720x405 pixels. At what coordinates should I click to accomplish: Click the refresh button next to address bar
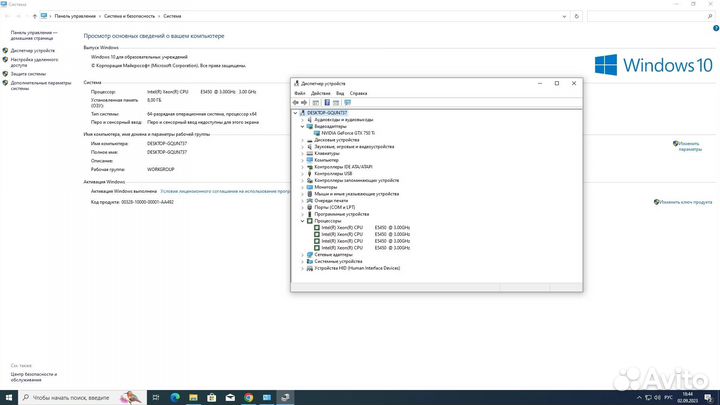[x=576, y=16]
